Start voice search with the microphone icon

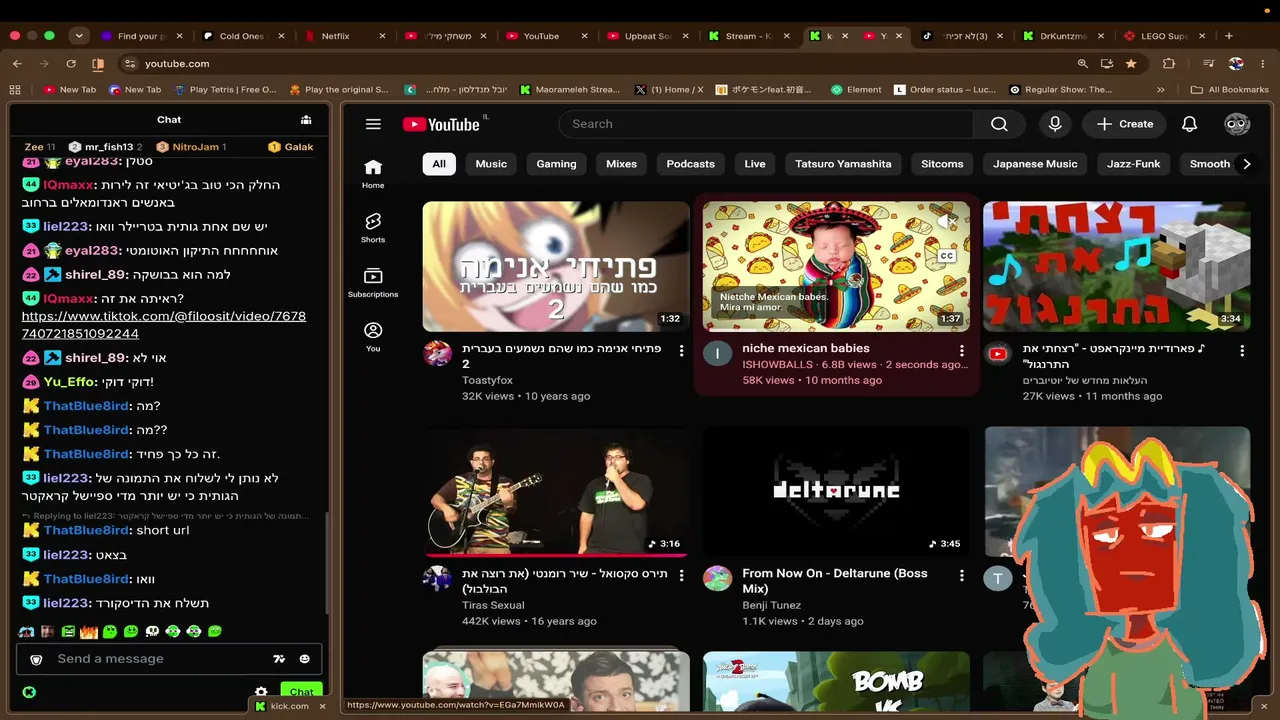pos(1054,124)
